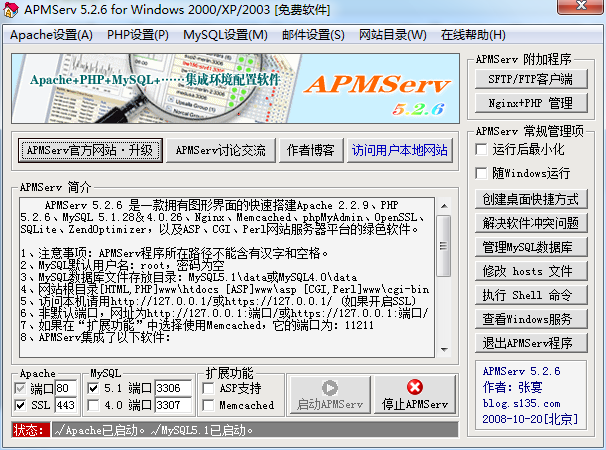Open the MySQL设置(M) menu
Screen dimensions: 606x450
pos(225,35)
